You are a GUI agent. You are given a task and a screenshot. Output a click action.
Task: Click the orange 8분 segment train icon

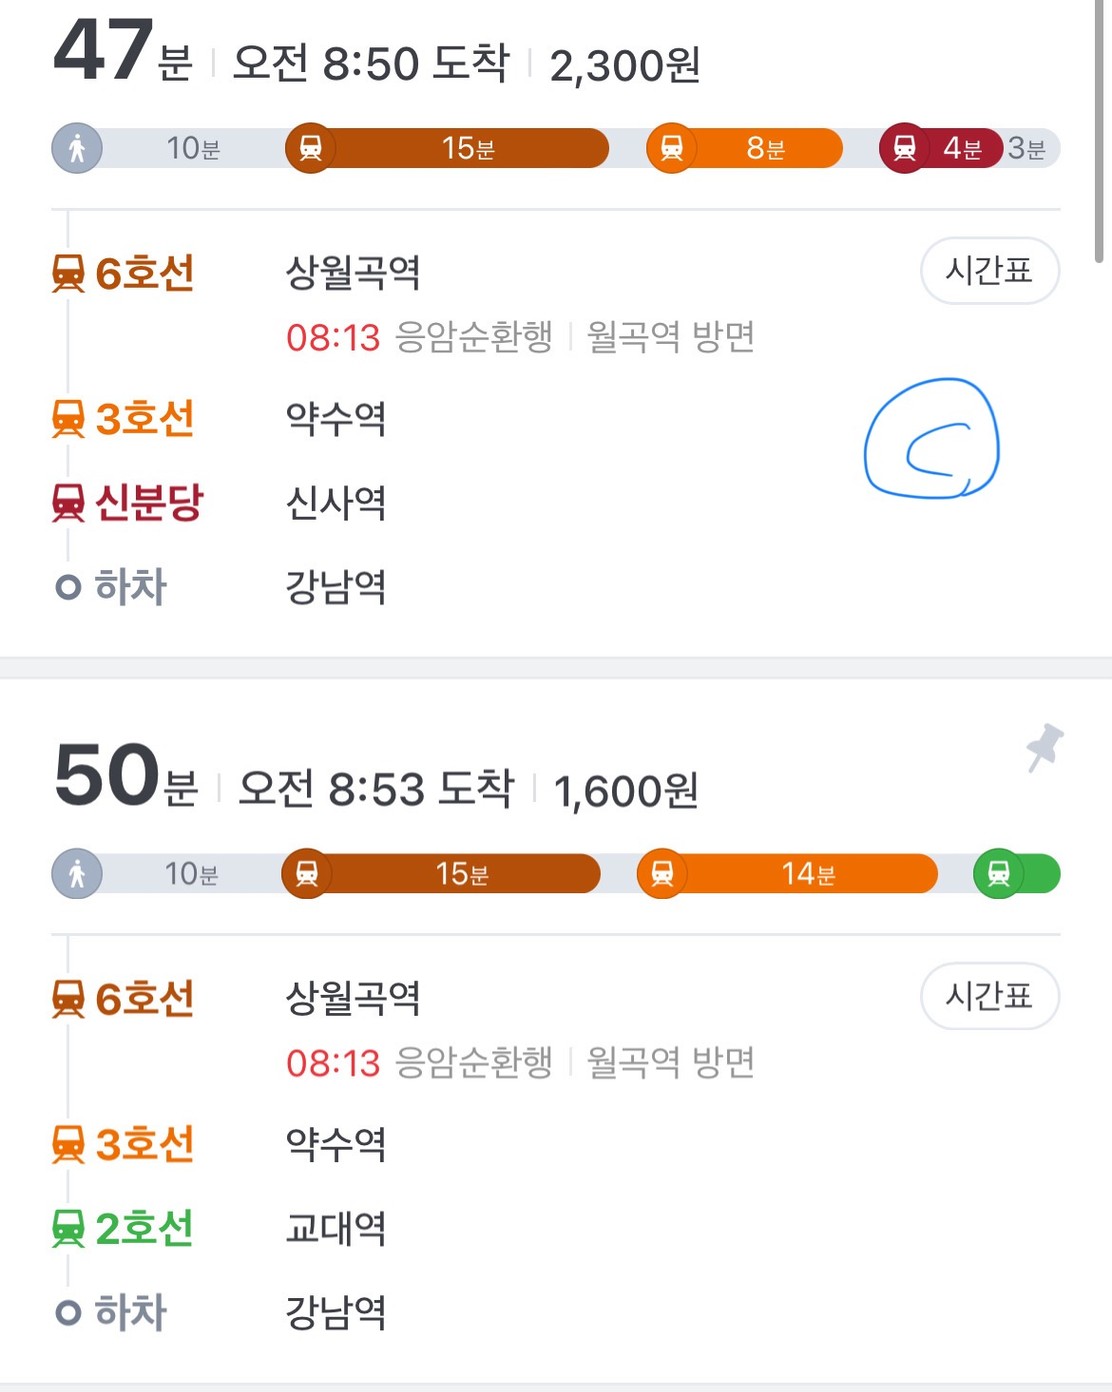672,148
